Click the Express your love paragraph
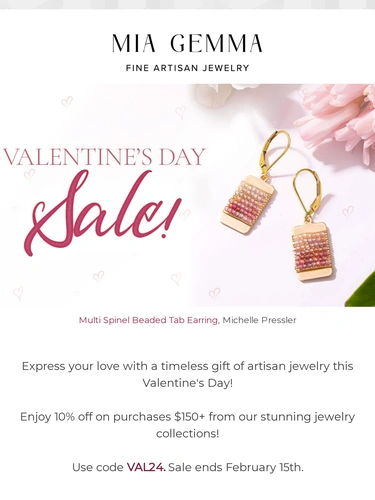375x500 pixels. point(187,374)
